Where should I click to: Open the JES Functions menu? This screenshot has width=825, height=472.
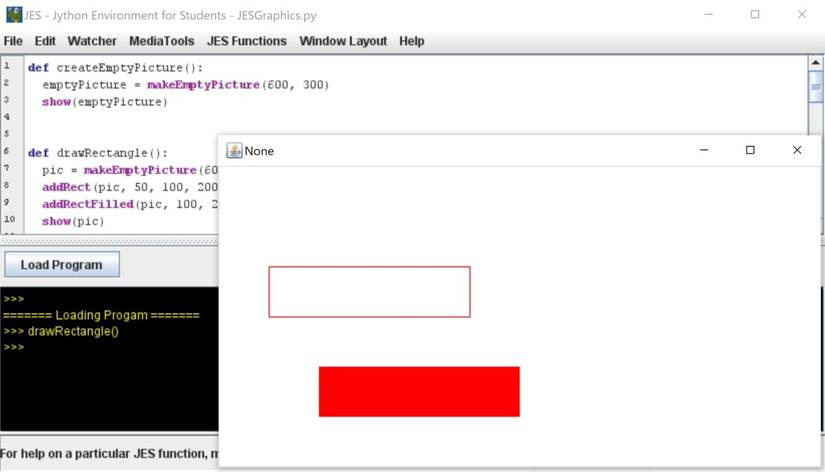[x=247, y=41]
